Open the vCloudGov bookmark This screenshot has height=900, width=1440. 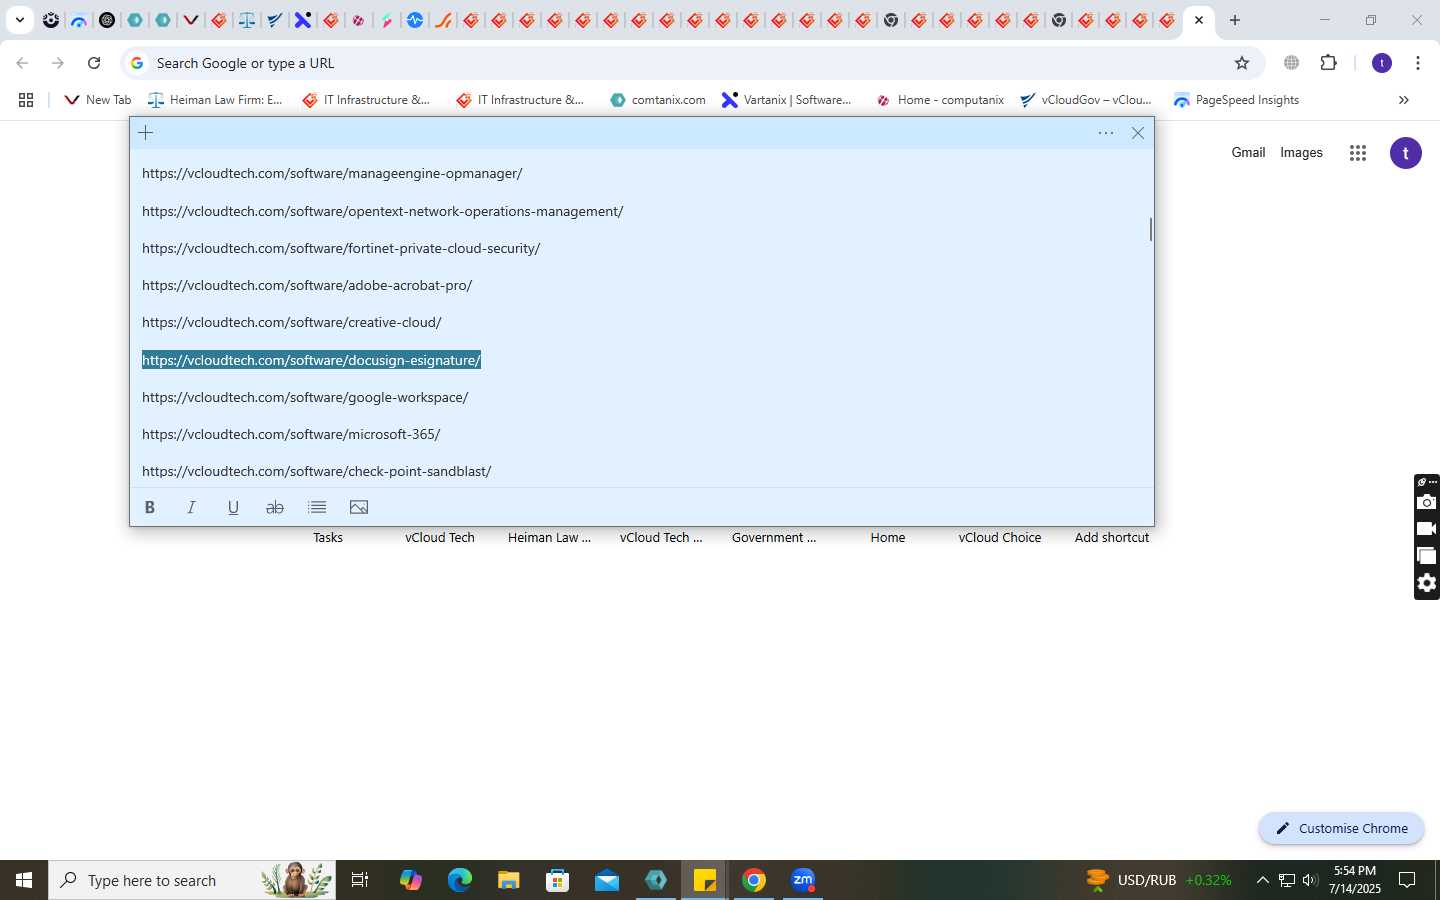pos(1086,100)
